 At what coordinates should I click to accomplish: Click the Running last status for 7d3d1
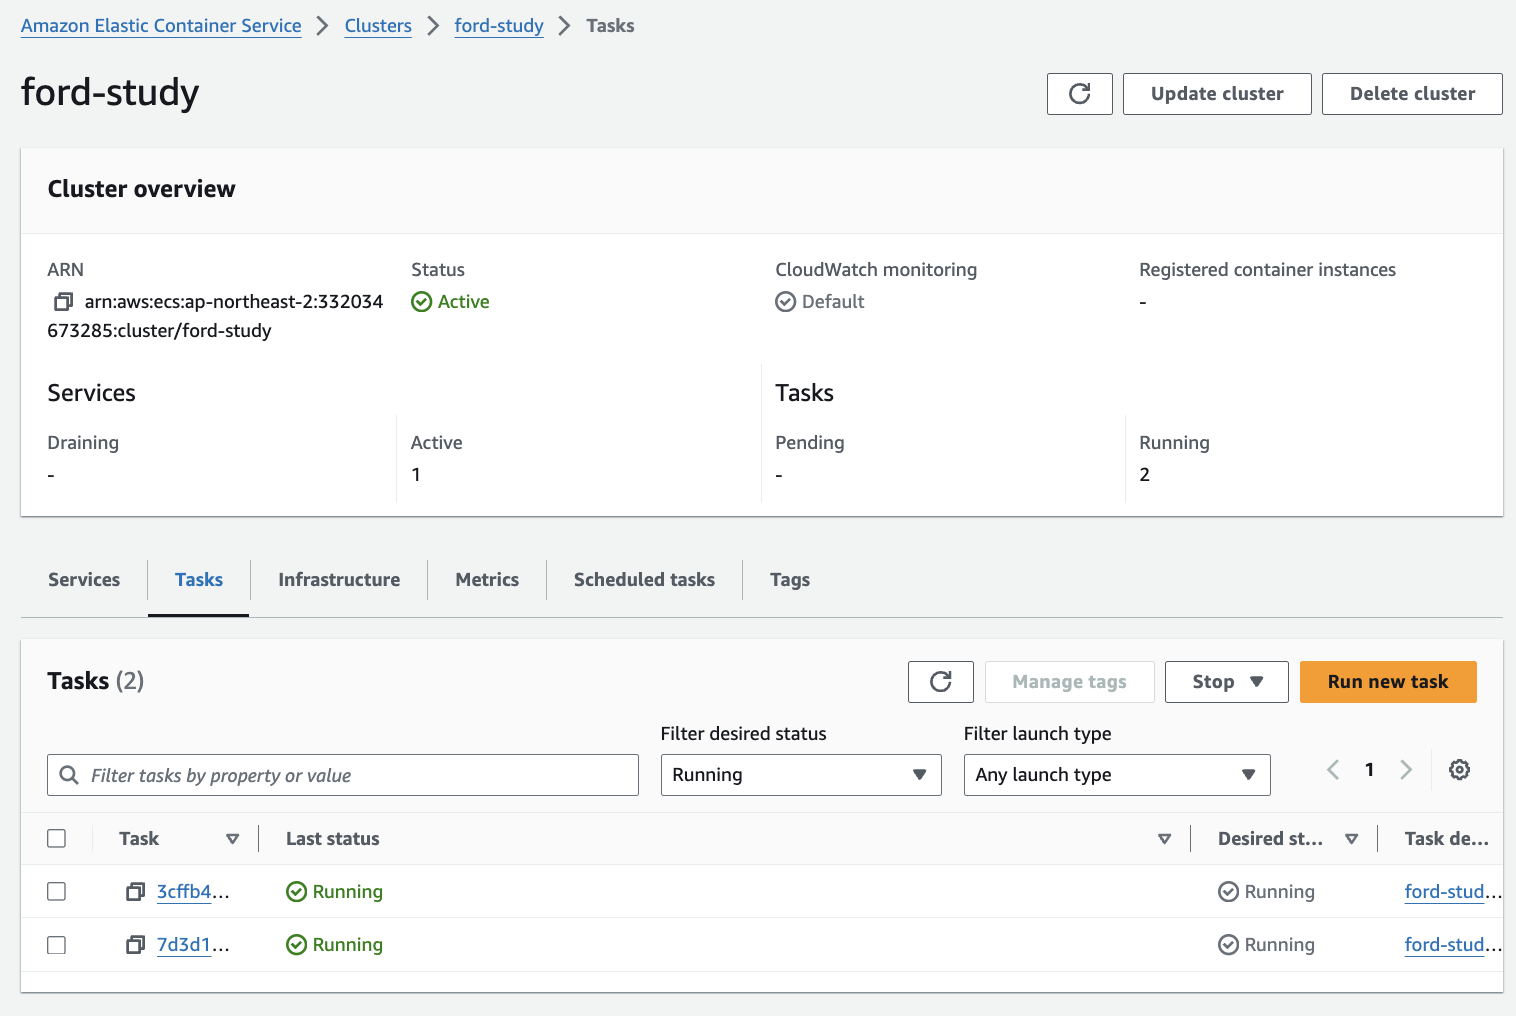[x=347, y=945]
